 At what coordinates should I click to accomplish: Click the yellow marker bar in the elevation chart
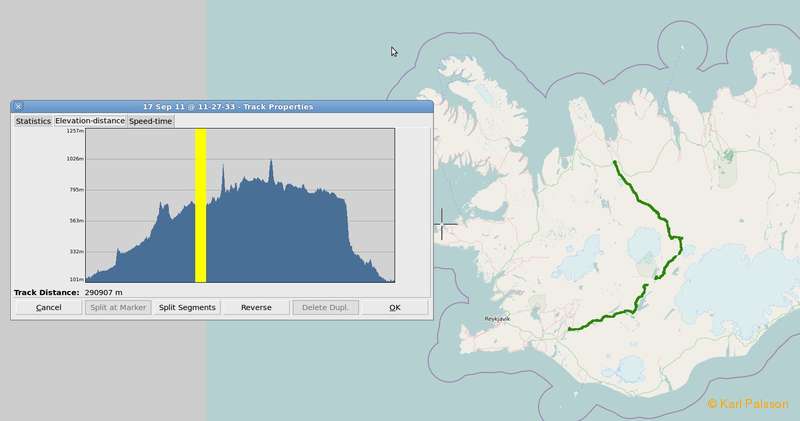[x=201, y=205]
